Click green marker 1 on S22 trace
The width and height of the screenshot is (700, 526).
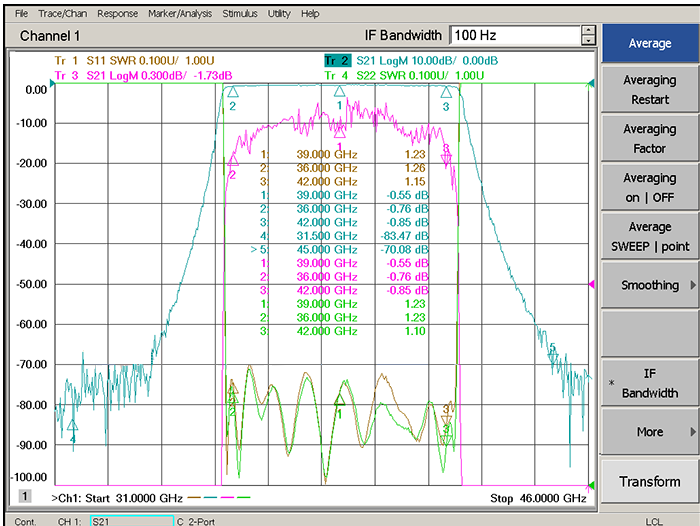[339, 400]
